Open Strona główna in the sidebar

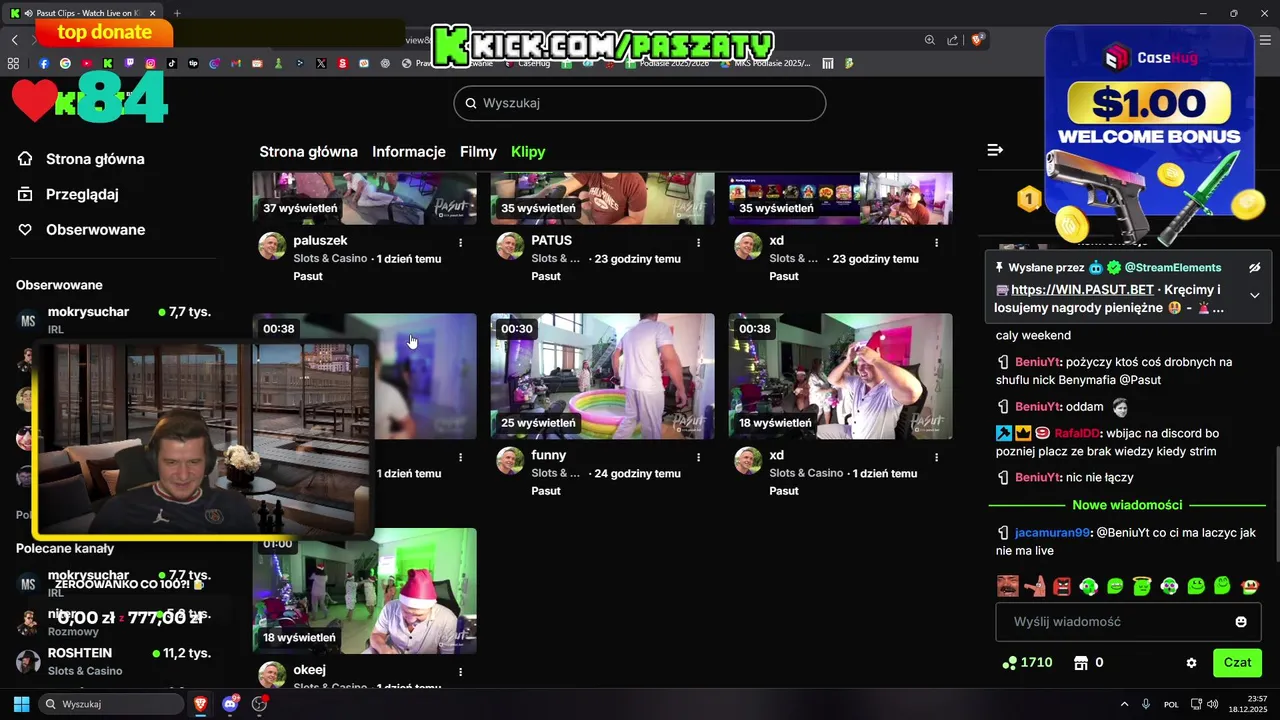coord(82,159)
